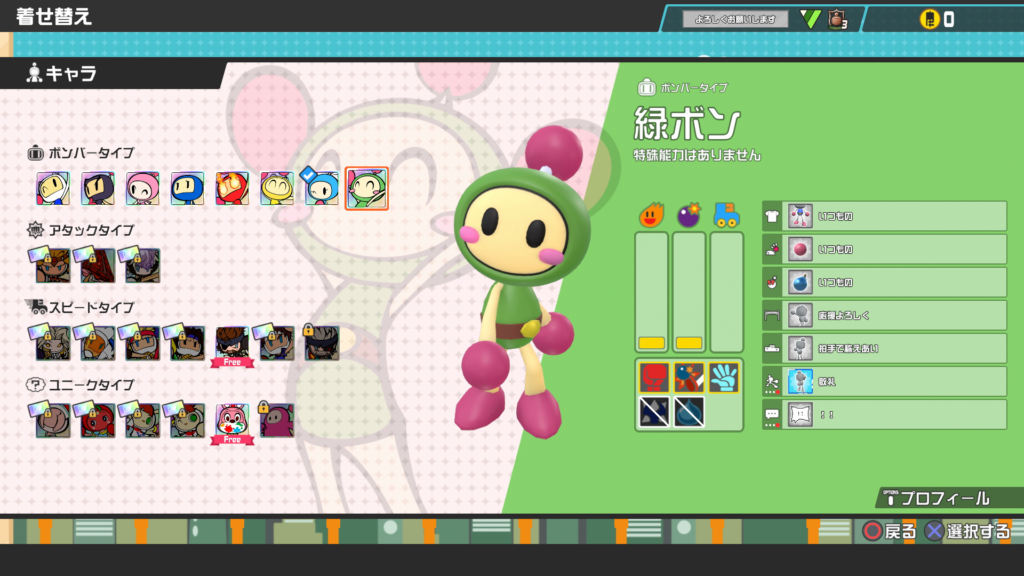
Task: Select the check-marked Aqua Bomber
Action: (321, 187)
